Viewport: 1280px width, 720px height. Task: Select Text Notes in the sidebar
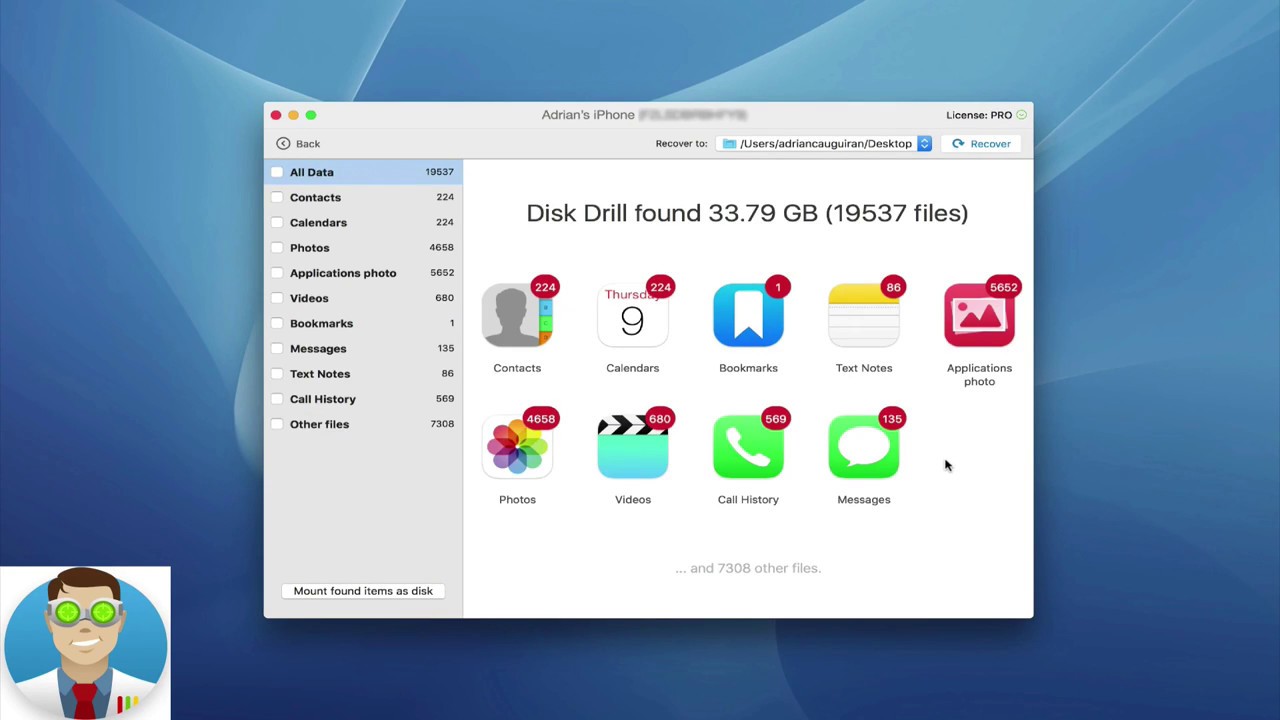coord(362,374)
